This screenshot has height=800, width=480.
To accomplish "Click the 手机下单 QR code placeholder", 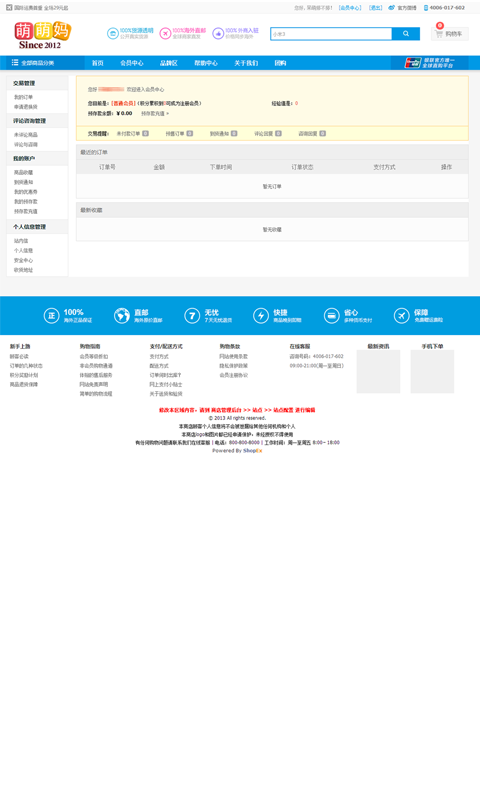I will pos(432,371).
